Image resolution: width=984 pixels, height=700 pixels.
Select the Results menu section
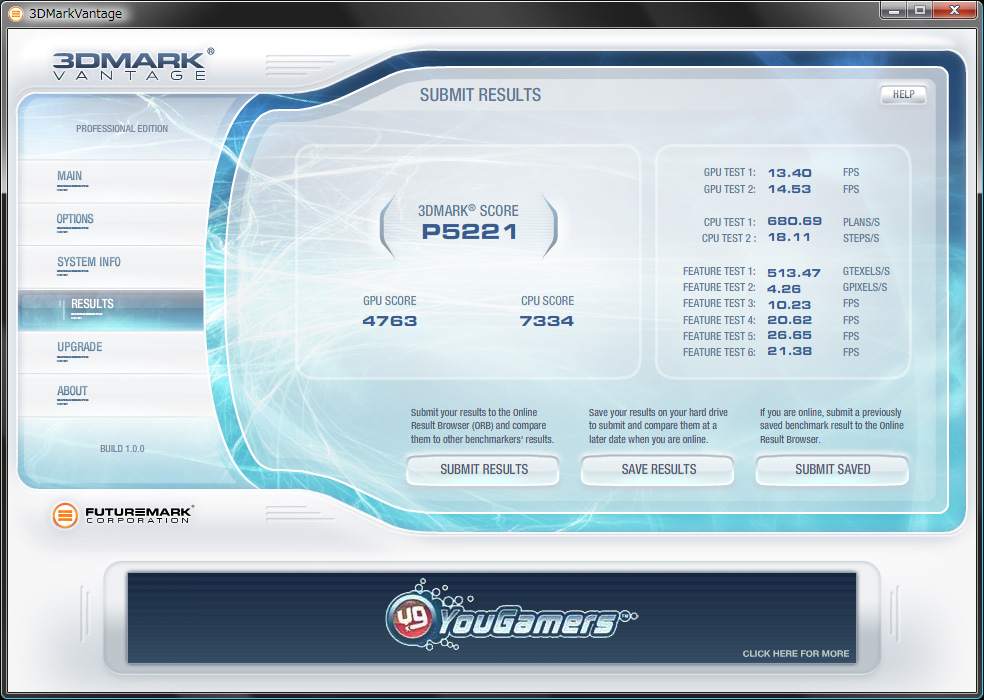pos(110,310)
